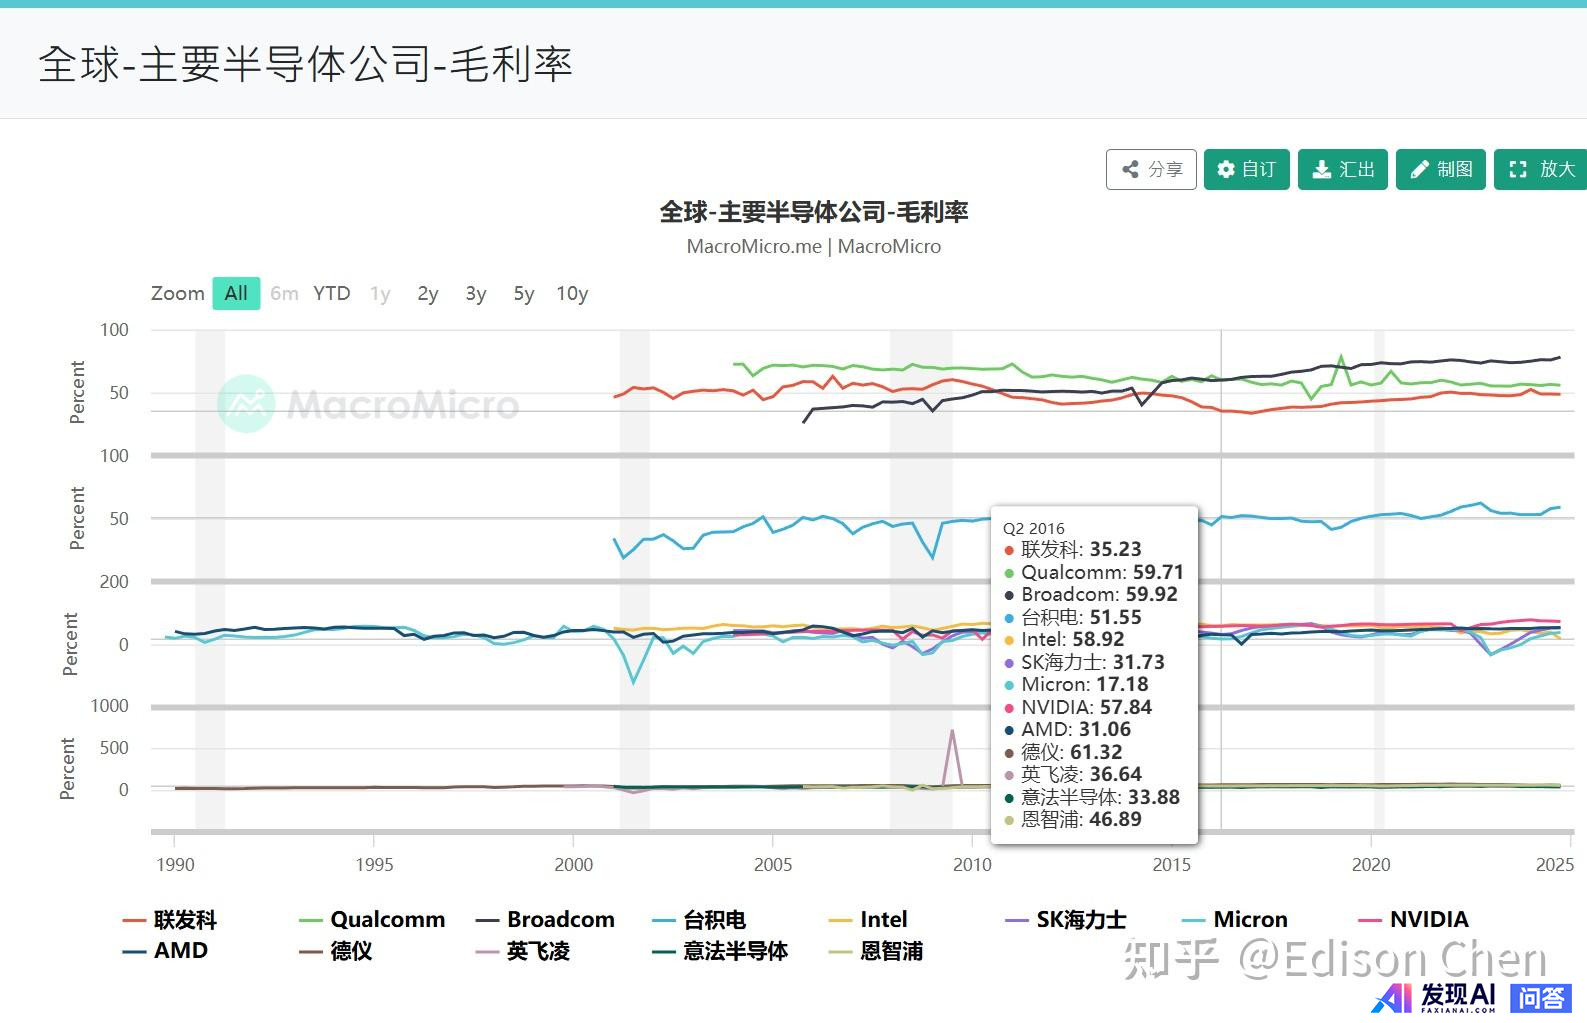Click 1995 label on the x-axis
This screenshot has height=1023, width=1587.
[x=374, y=864]
